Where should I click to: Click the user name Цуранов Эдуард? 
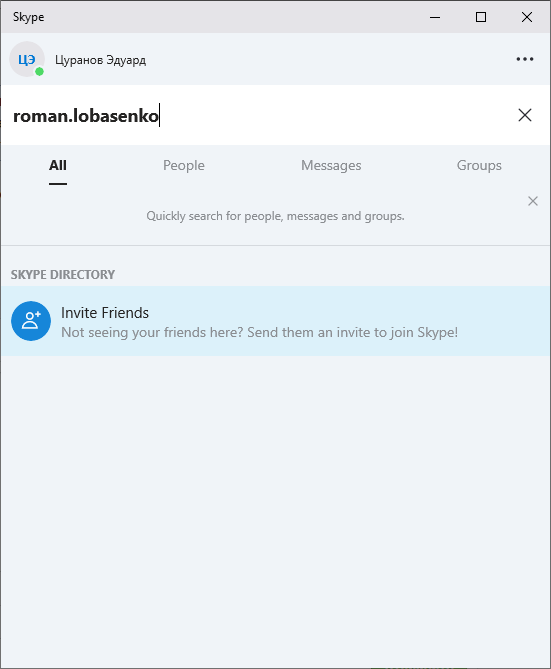[x=100, y=60]
